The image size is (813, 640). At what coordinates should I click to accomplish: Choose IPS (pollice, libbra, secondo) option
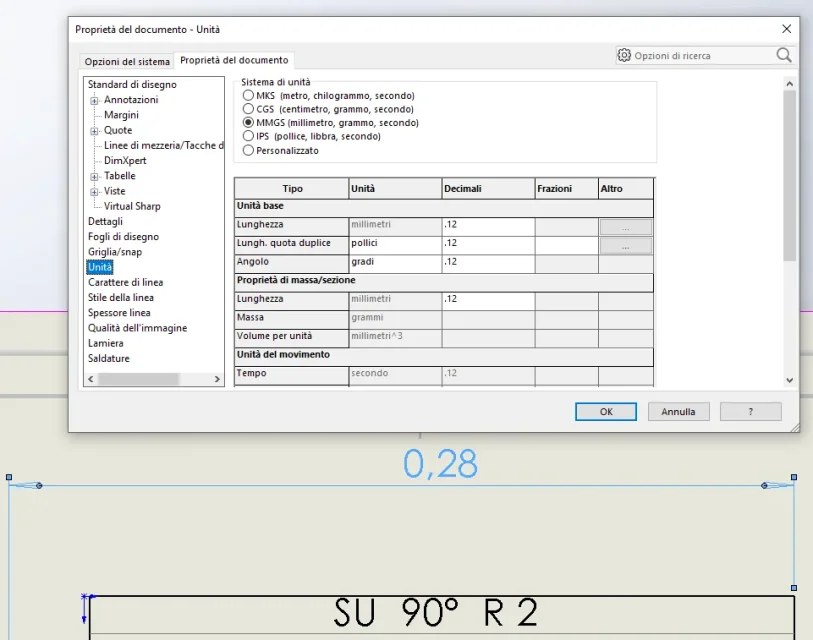248,136
